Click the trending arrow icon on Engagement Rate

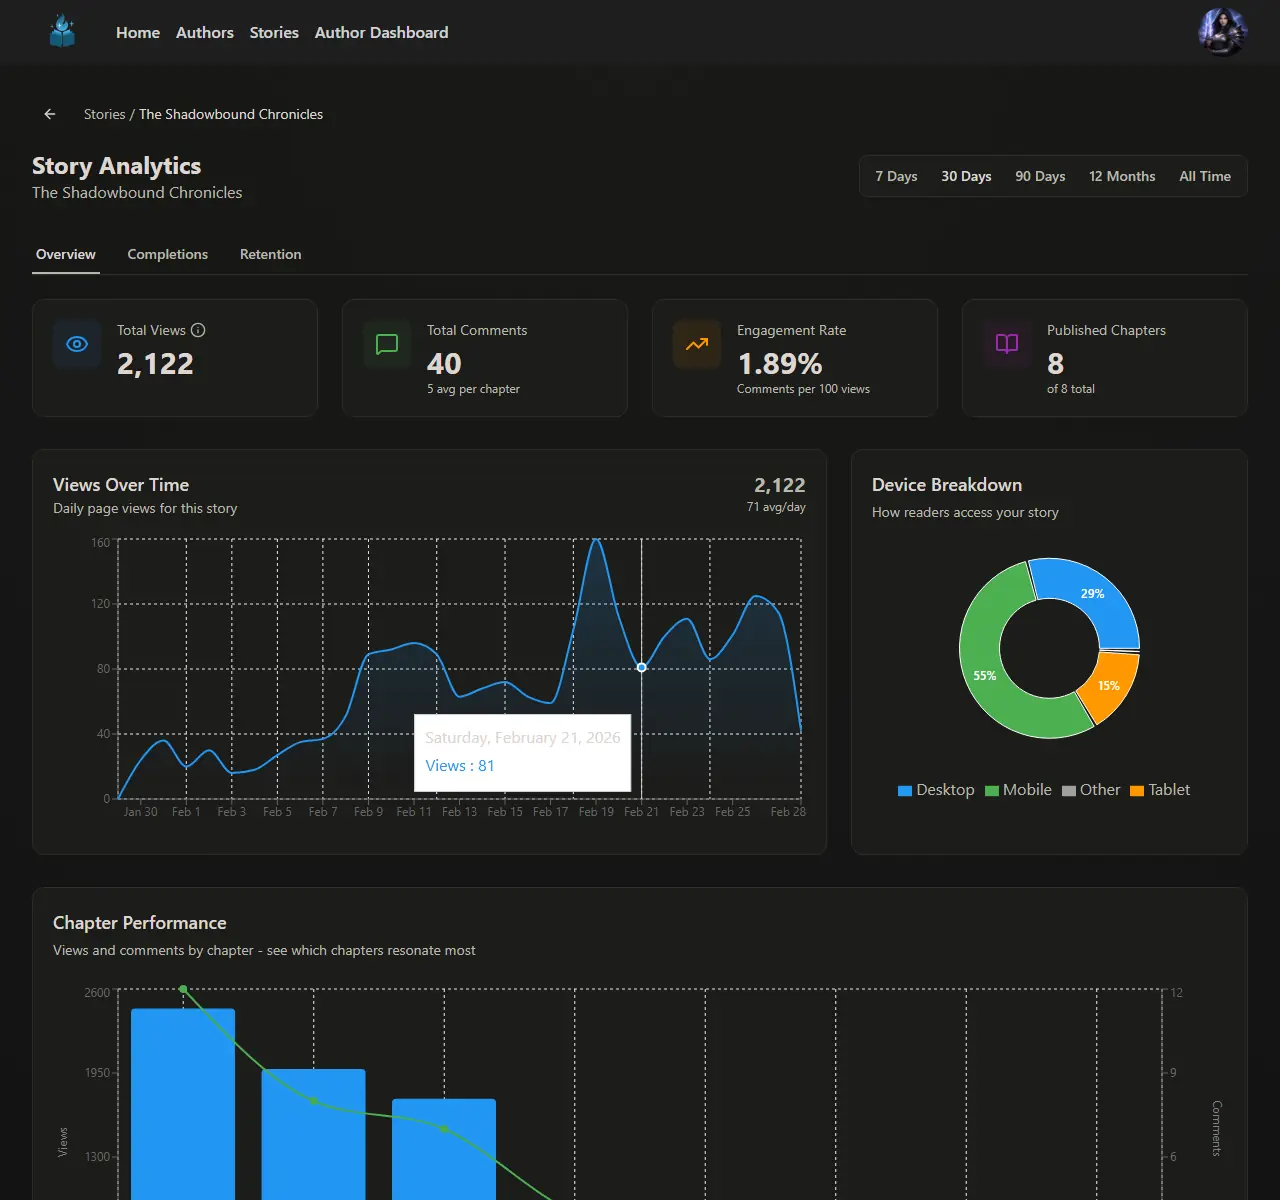[x=697, y=344]
